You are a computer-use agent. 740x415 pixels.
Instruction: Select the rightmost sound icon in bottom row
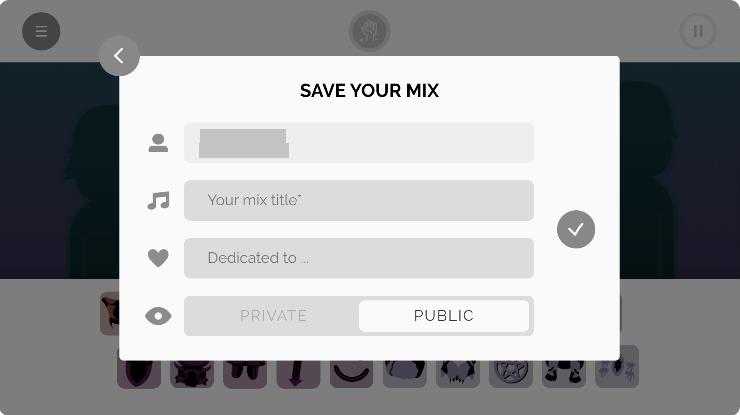point(617,370)
